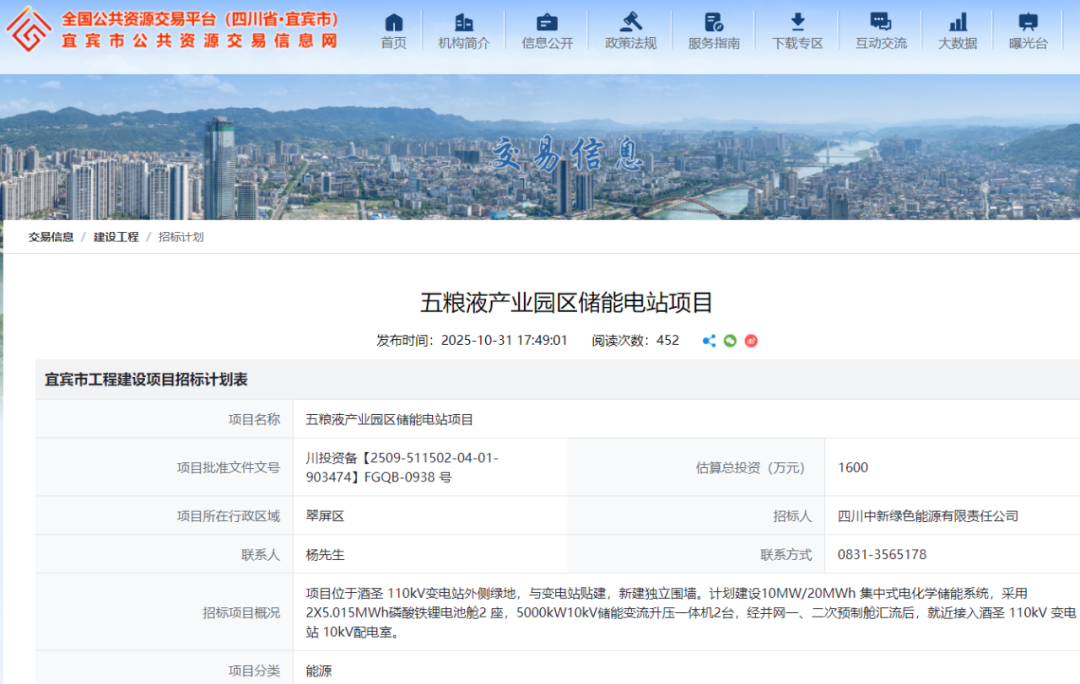The image size is (1080, 684).
Task: Open the 大数据 bar chart icon
Action: [x=957, y=22]
